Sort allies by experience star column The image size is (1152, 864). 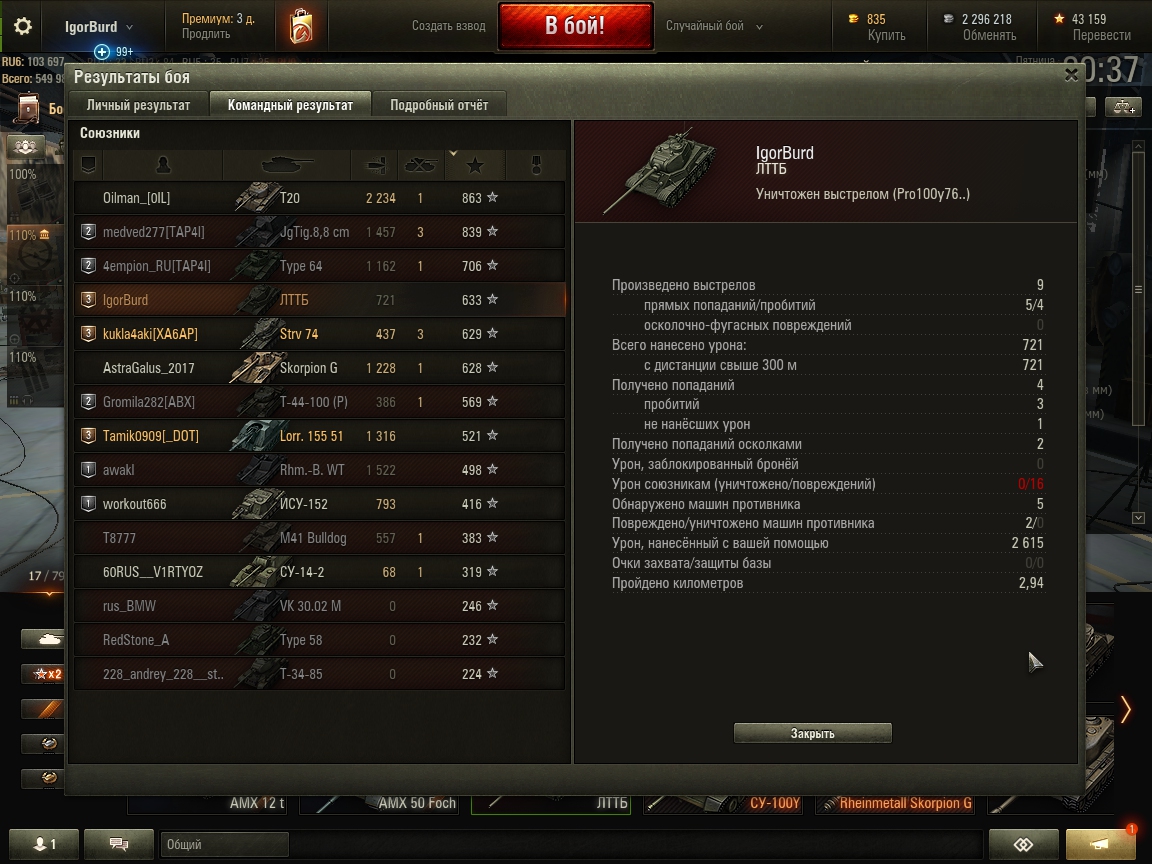click(475, 165)
